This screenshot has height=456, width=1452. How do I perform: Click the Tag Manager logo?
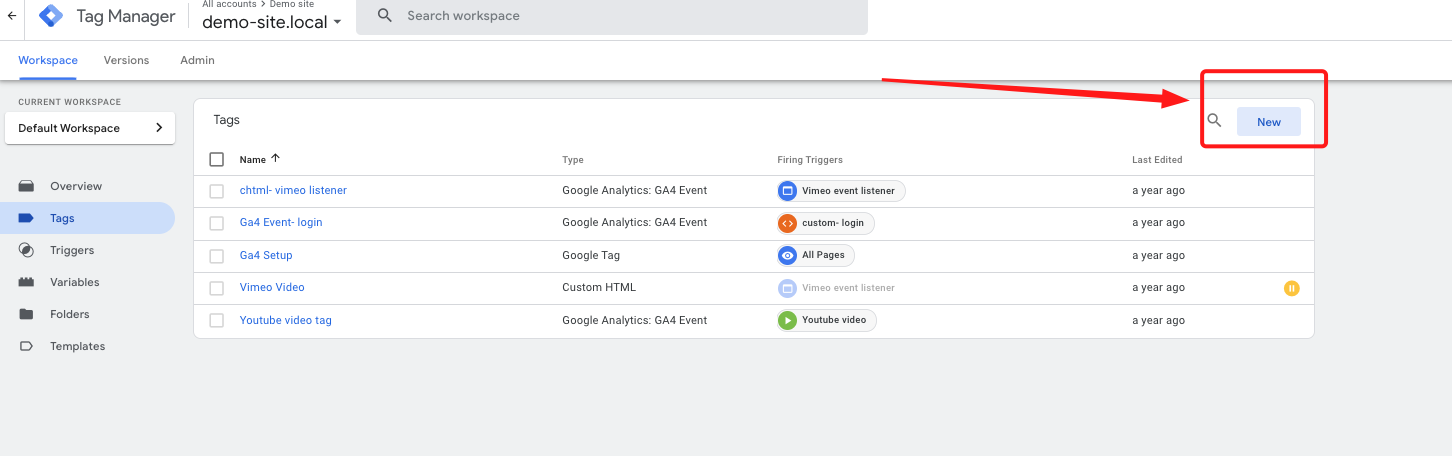click(x=51, y=16)
